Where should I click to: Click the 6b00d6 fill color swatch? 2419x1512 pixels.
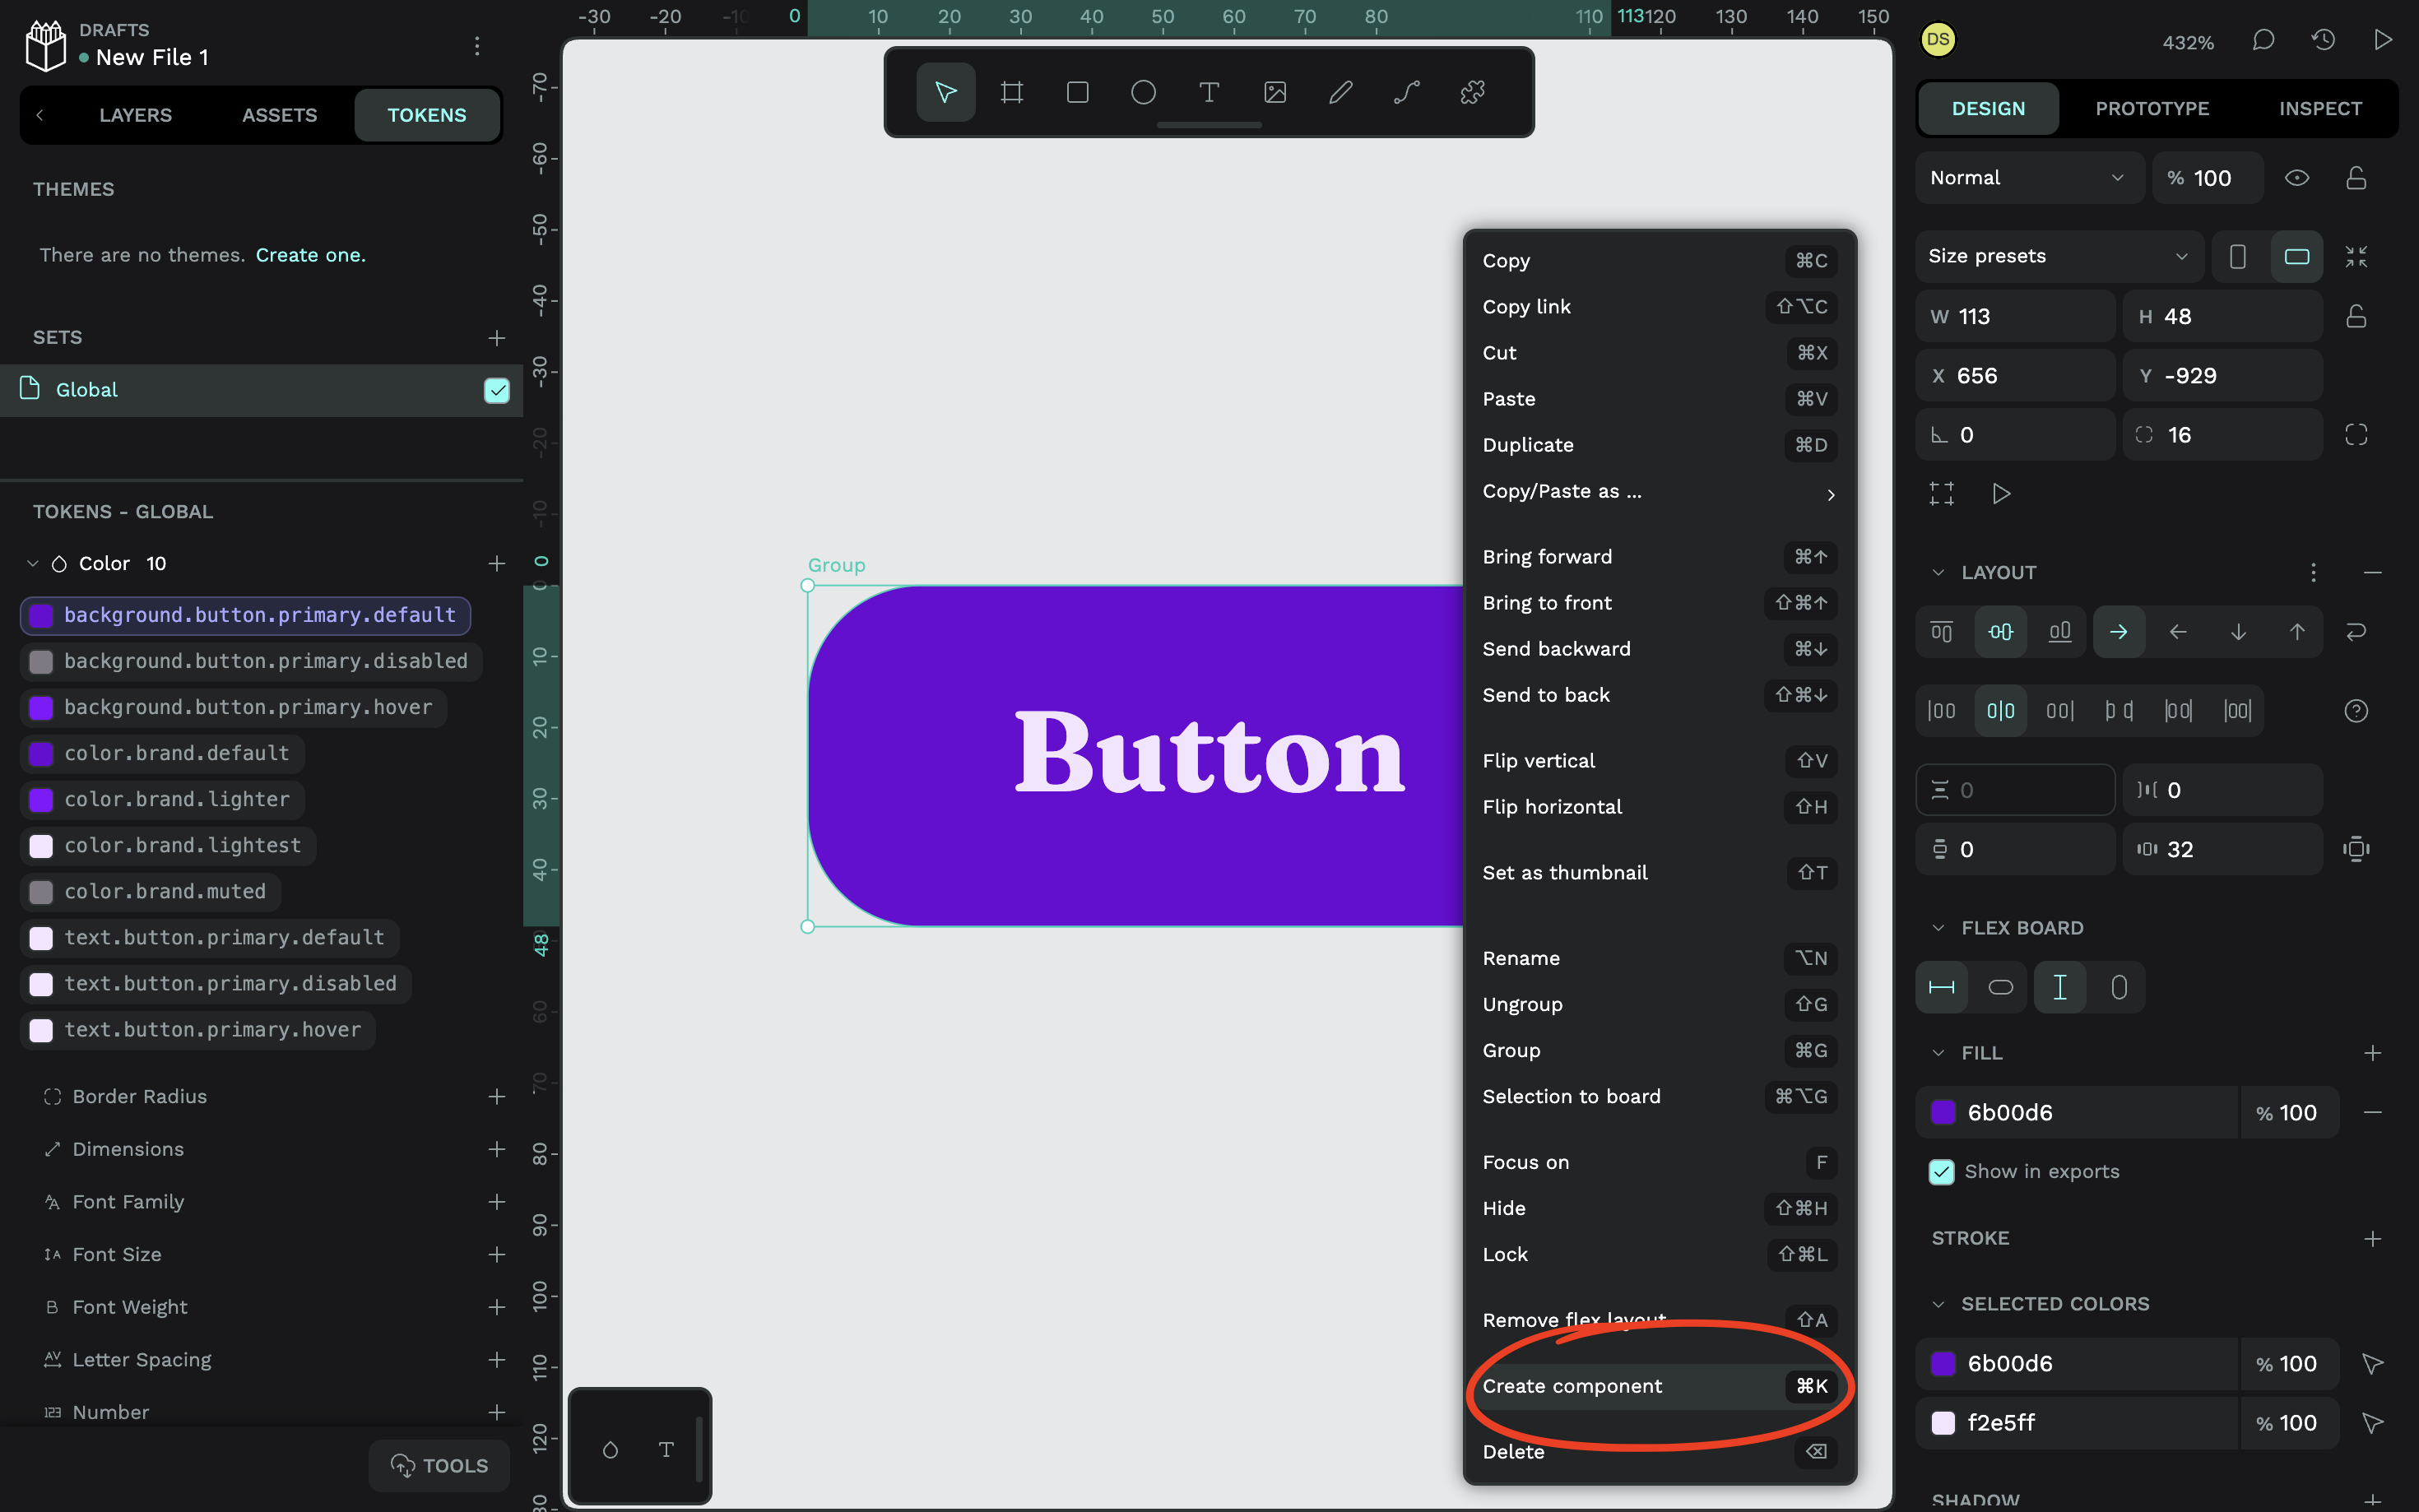point(1944,1112)
